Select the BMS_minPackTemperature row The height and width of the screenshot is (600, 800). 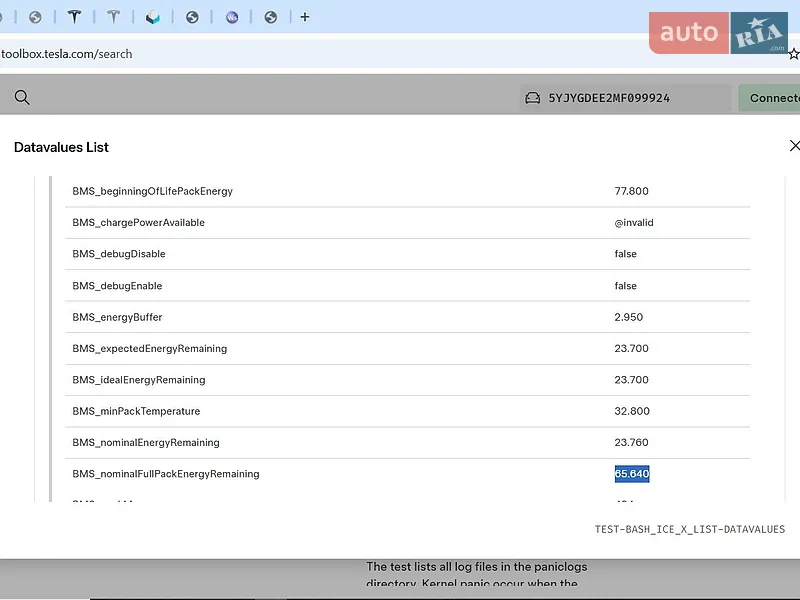coord(407,411)
